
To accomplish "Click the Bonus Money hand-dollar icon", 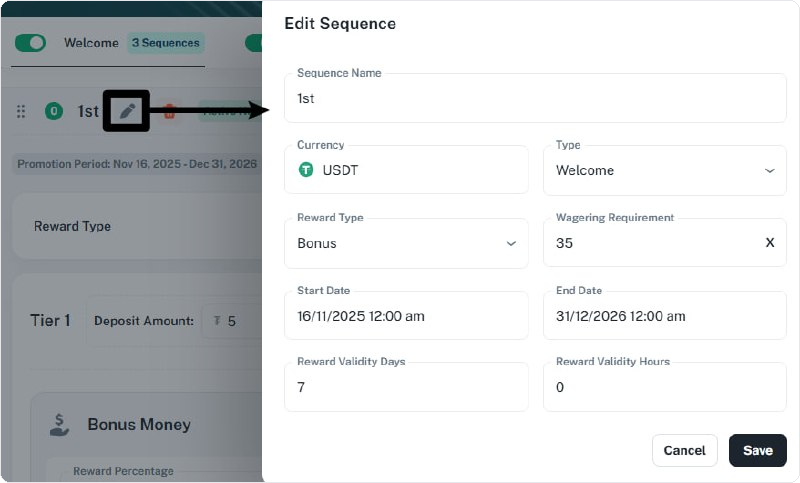I will pyautogui.click(x=59, y=425).
